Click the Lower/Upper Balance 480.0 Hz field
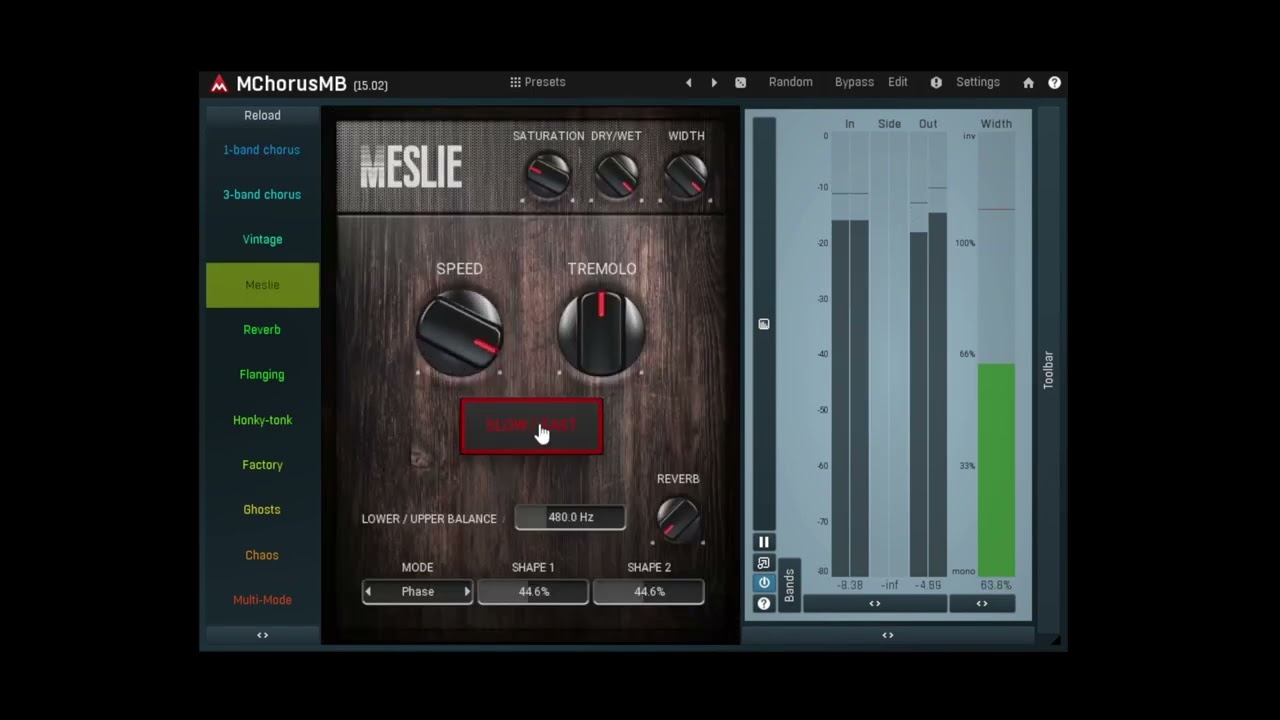The width and height of the screenshot is (1280, 720). tap(570, 517)
